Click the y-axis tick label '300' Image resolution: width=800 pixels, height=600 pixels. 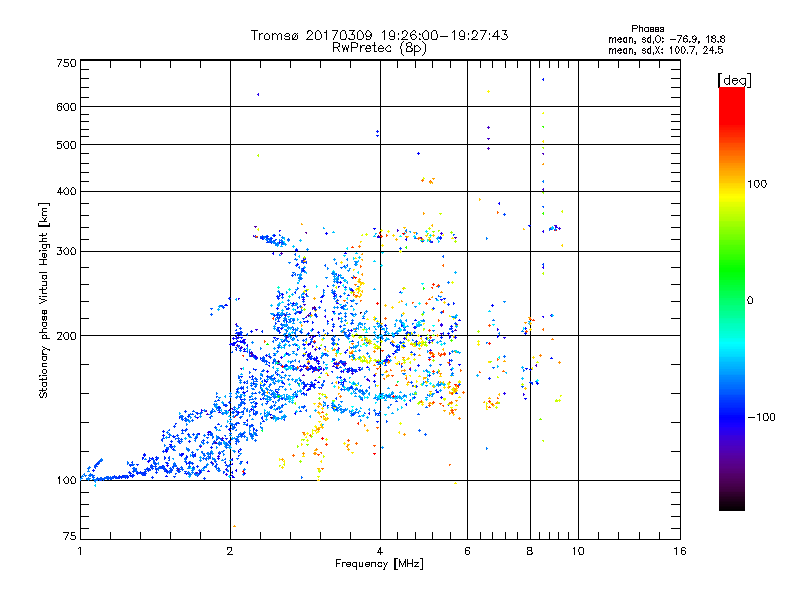pyautogui.click(x=66, y=251)
